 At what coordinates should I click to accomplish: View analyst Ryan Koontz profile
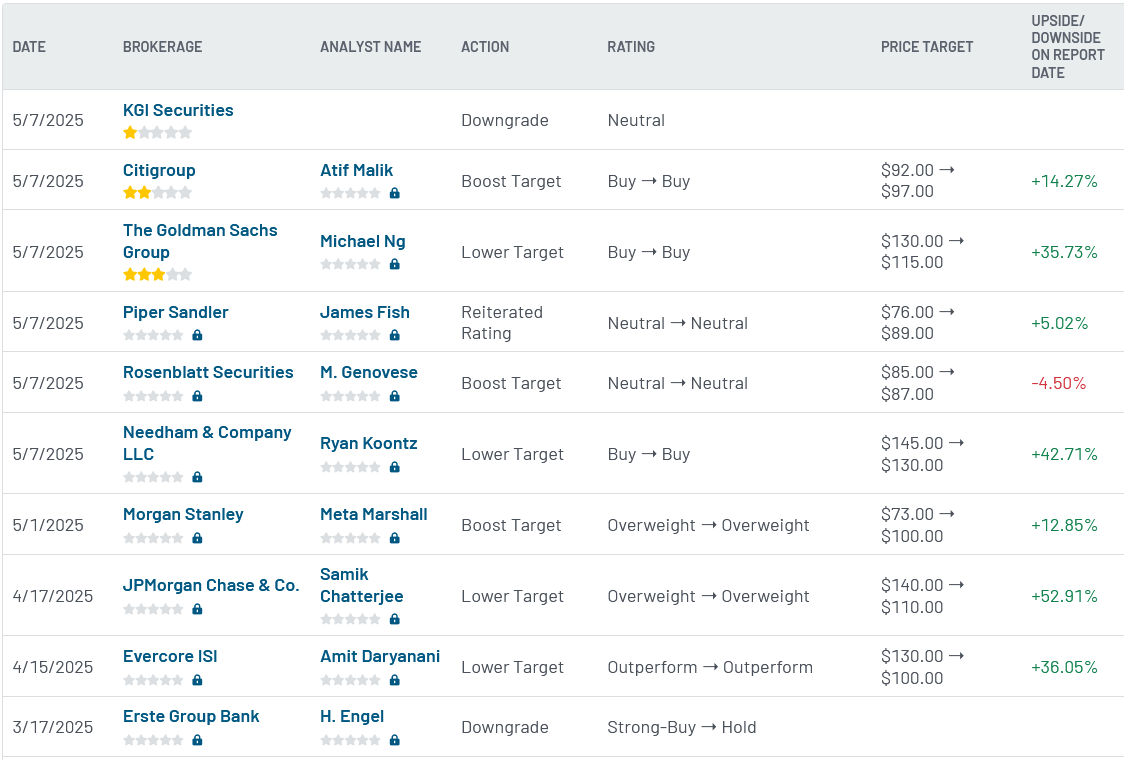pyautogui.click(x=368, y=443)
